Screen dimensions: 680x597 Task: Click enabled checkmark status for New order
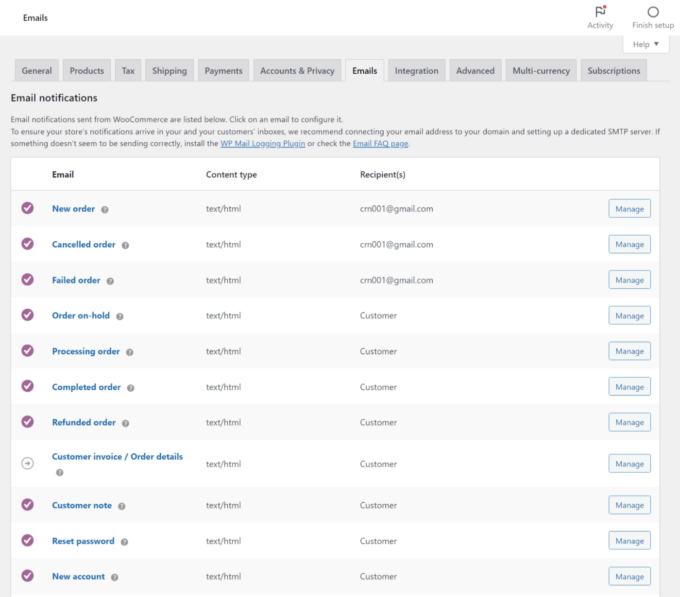pyautogui.click(x=28, y=208)
